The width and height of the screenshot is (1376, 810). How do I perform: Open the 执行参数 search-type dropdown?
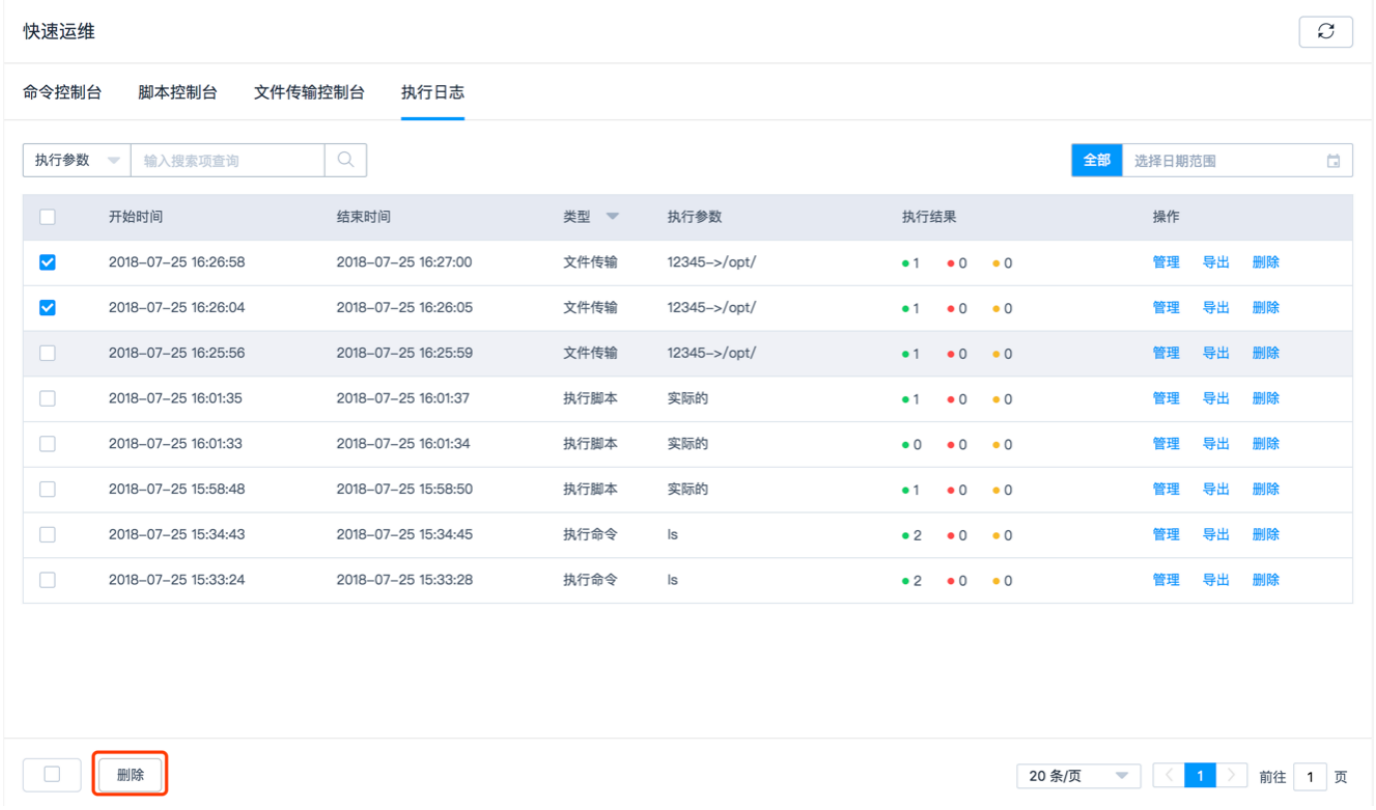(x=76, y=160)
